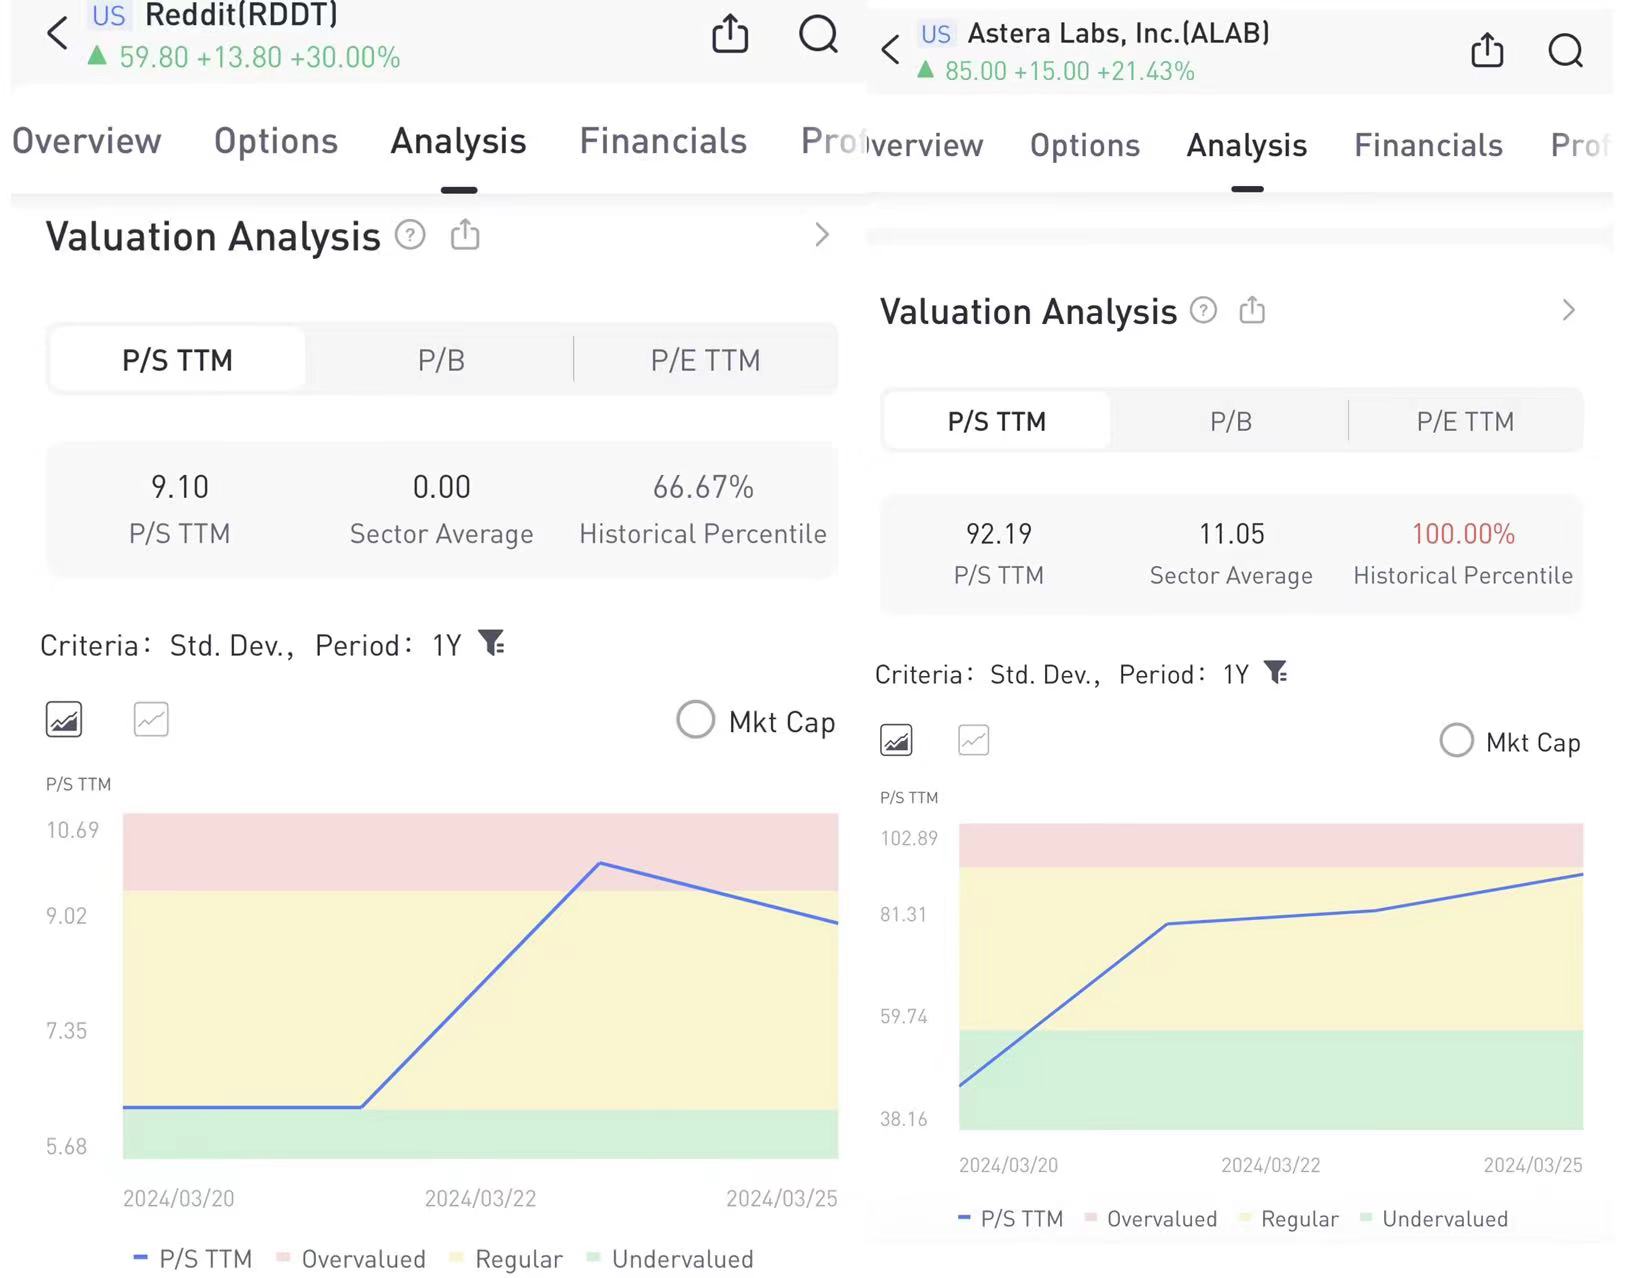Image resolution: width=1630 pixels, height=1278 pixels.
Task: Switch Reddit chart to line chart view
Action: 151,719
